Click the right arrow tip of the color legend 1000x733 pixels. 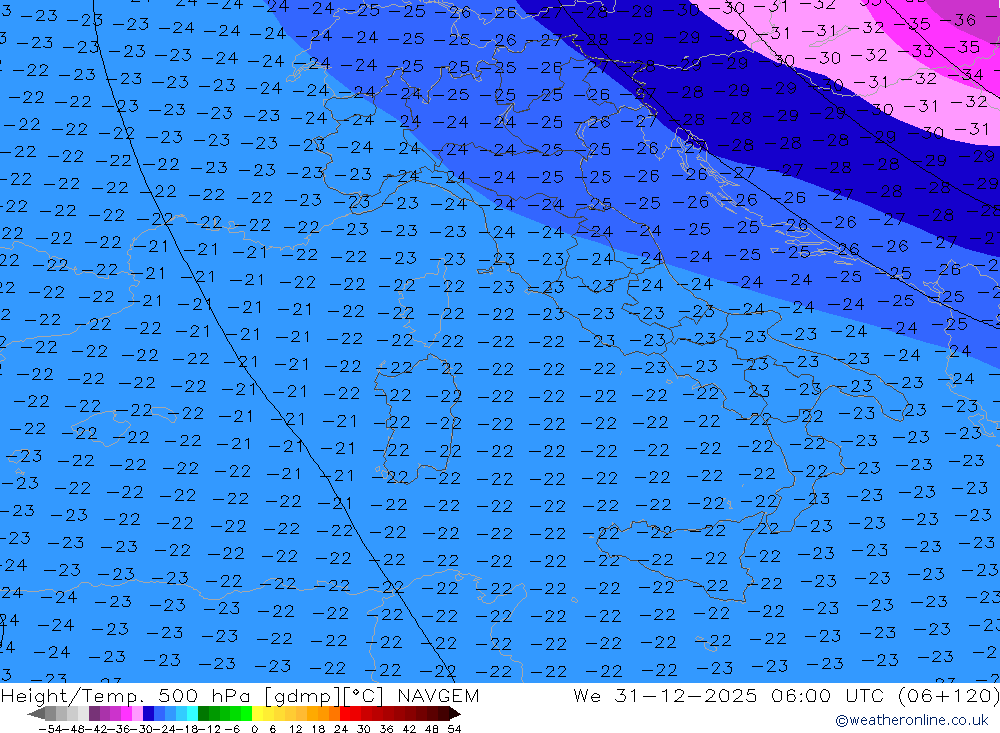click(455, 714)
